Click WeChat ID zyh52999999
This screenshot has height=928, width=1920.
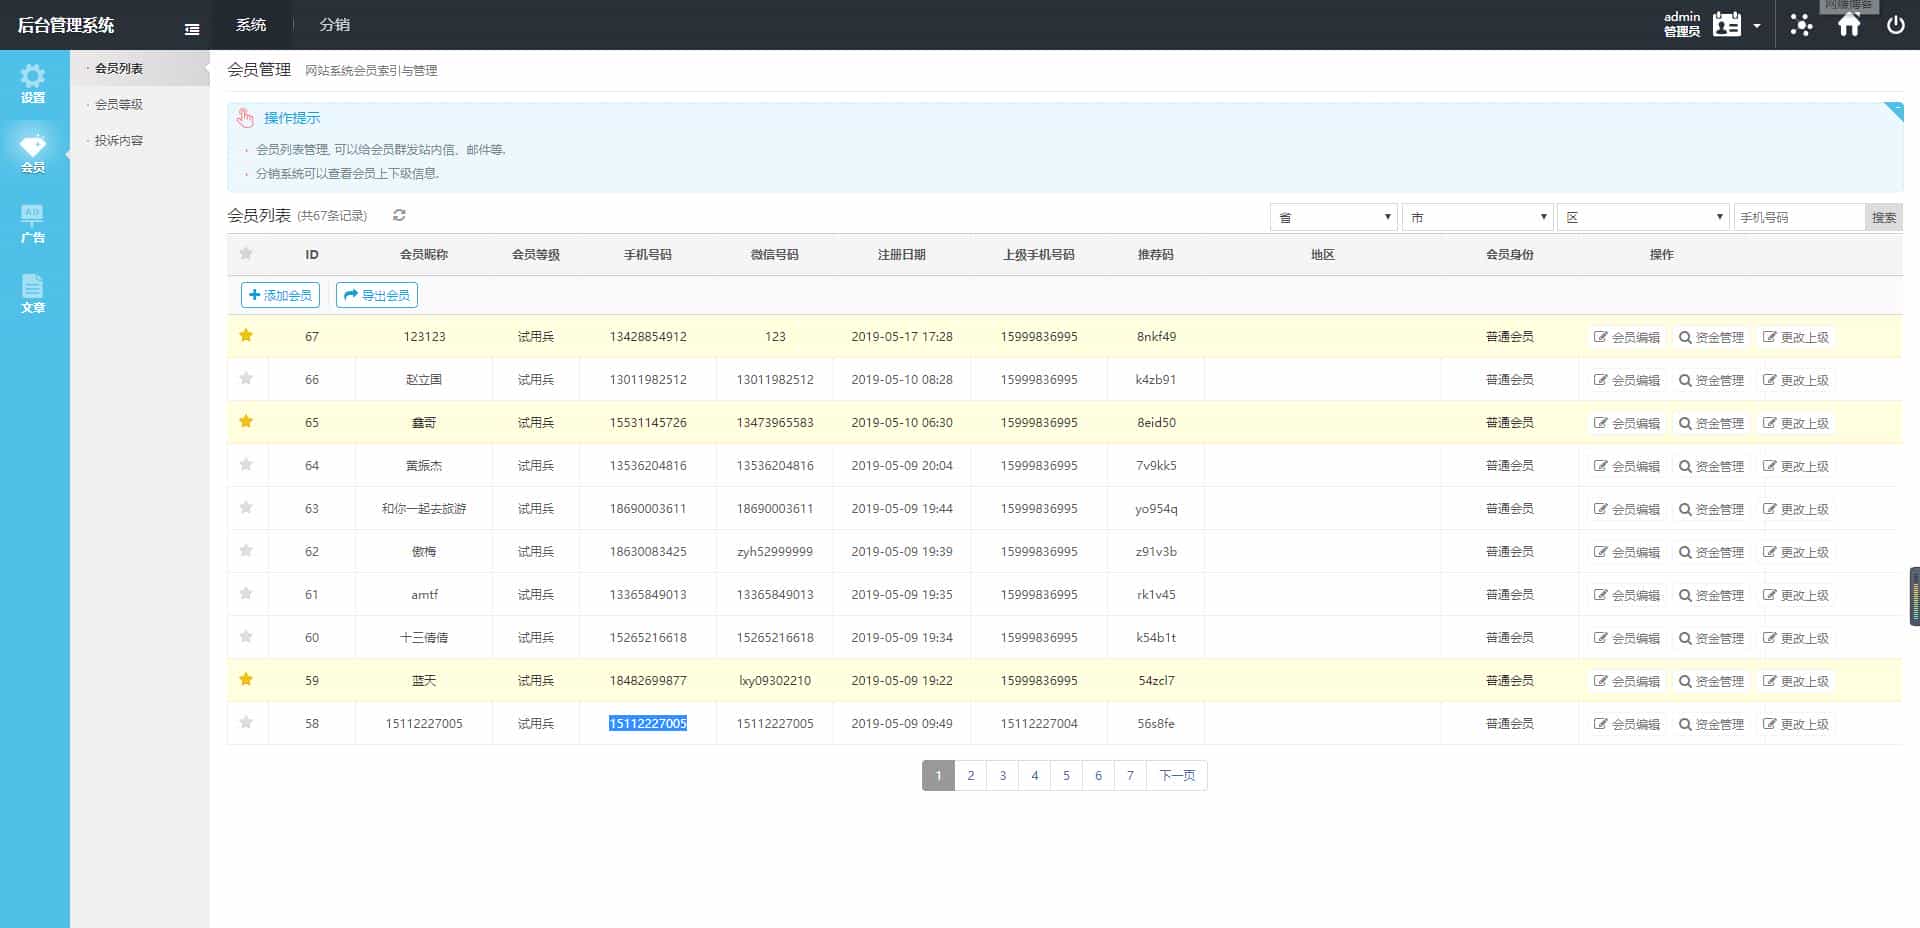click(775, 551)
